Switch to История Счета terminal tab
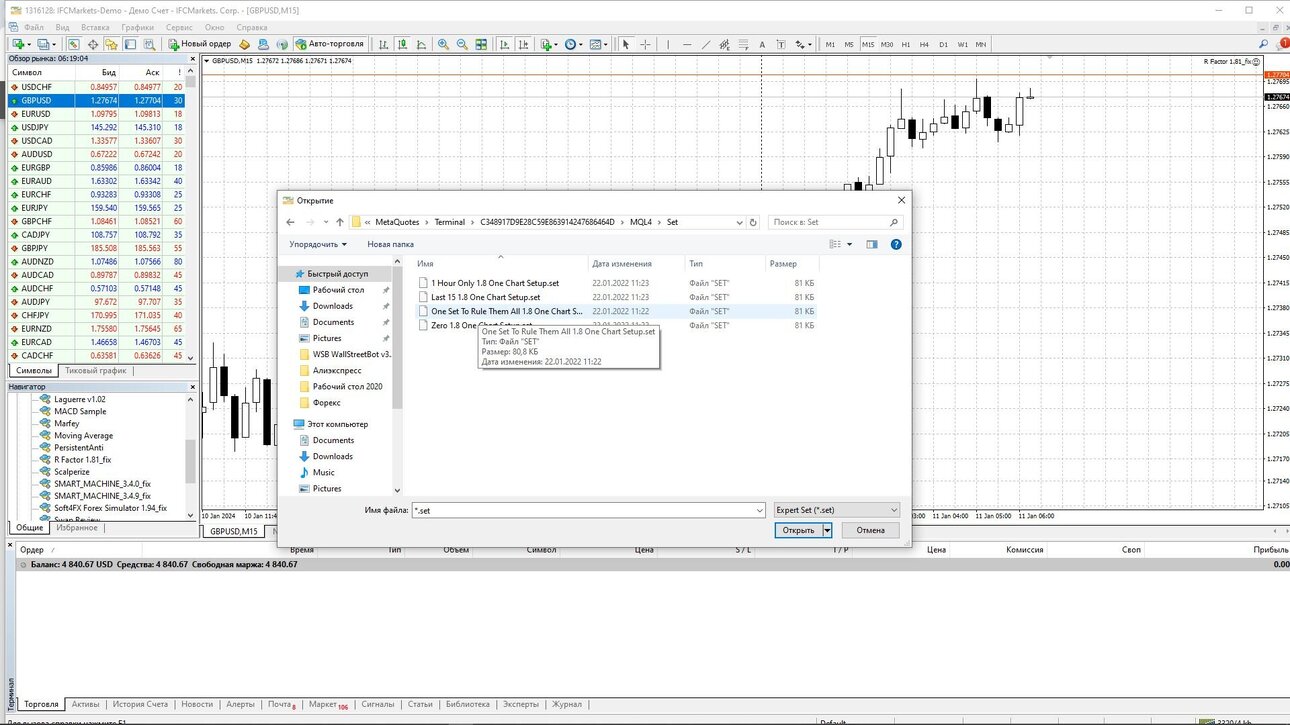 [x=140, y=704]
